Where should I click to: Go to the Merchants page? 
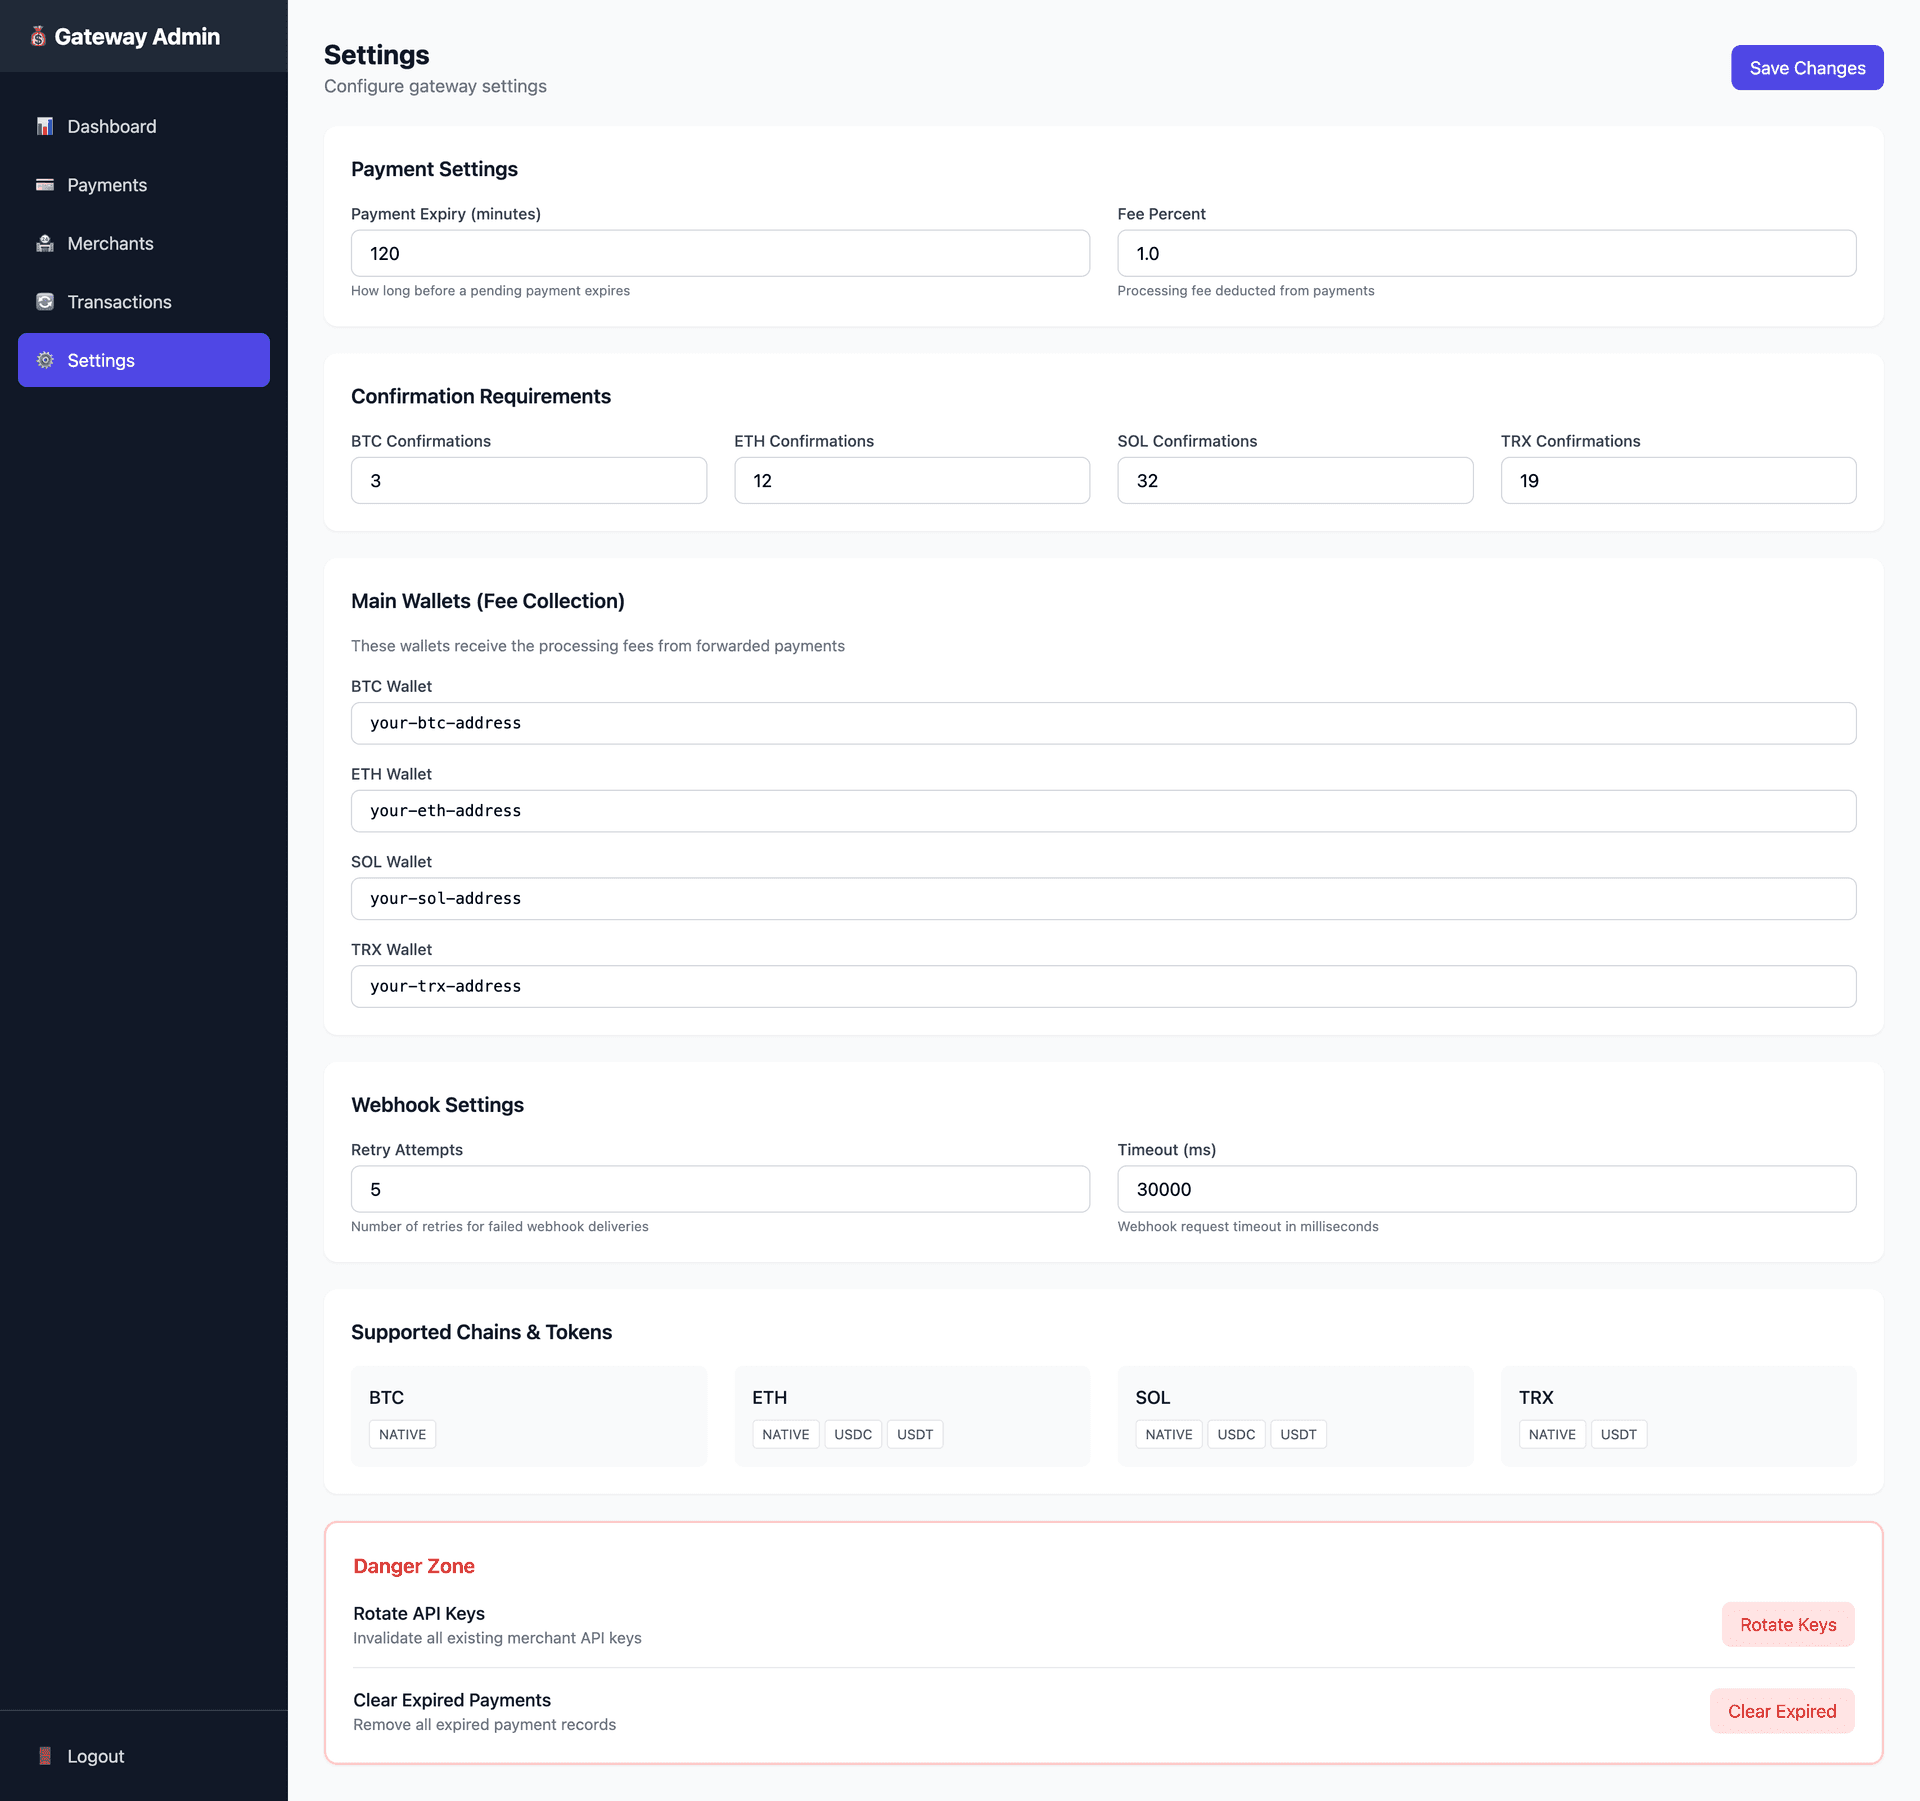[x=110, y=243]
